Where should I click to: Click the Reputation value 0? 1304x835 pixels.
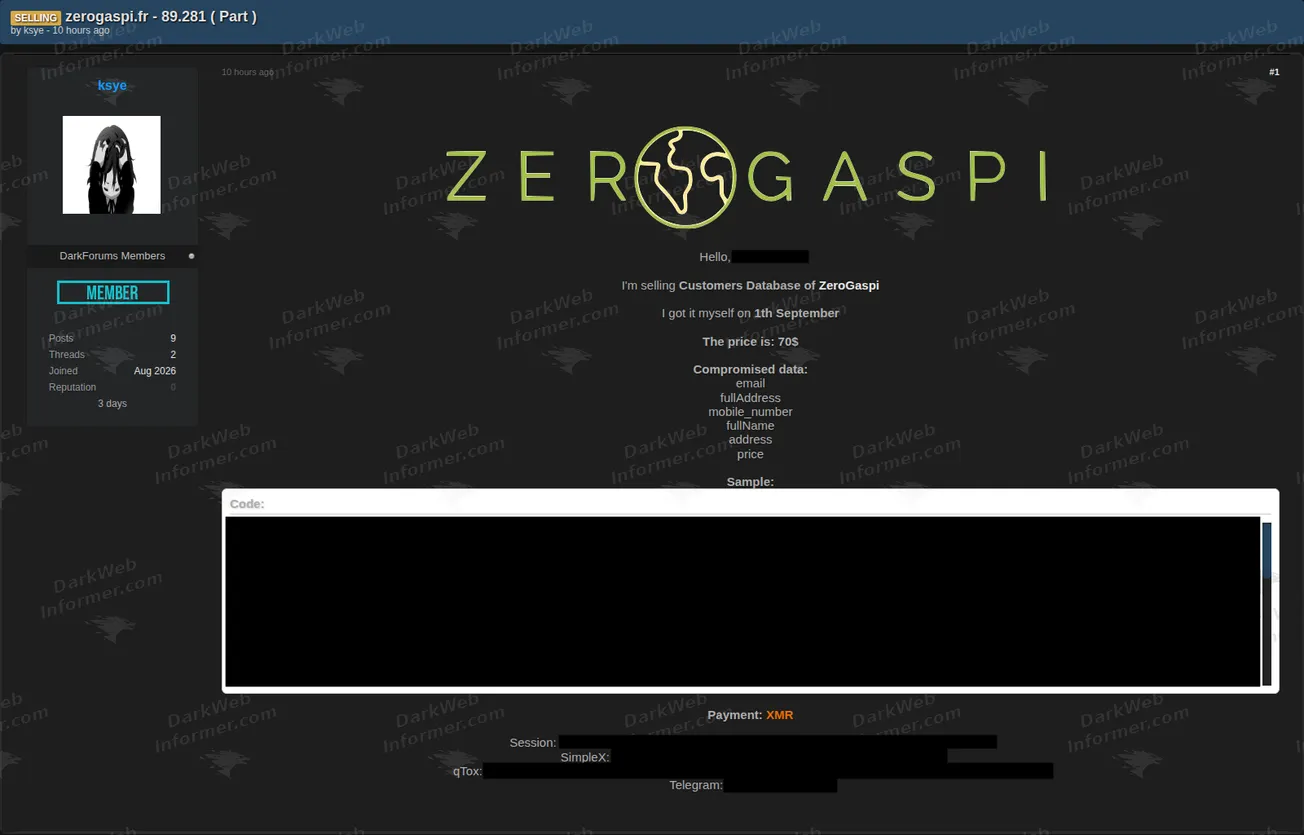173,387
